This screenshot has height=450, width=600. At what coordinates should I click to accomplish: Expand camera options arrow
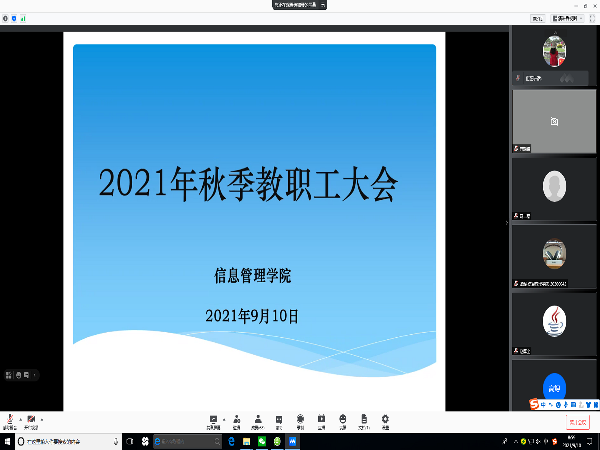point(41,417)
